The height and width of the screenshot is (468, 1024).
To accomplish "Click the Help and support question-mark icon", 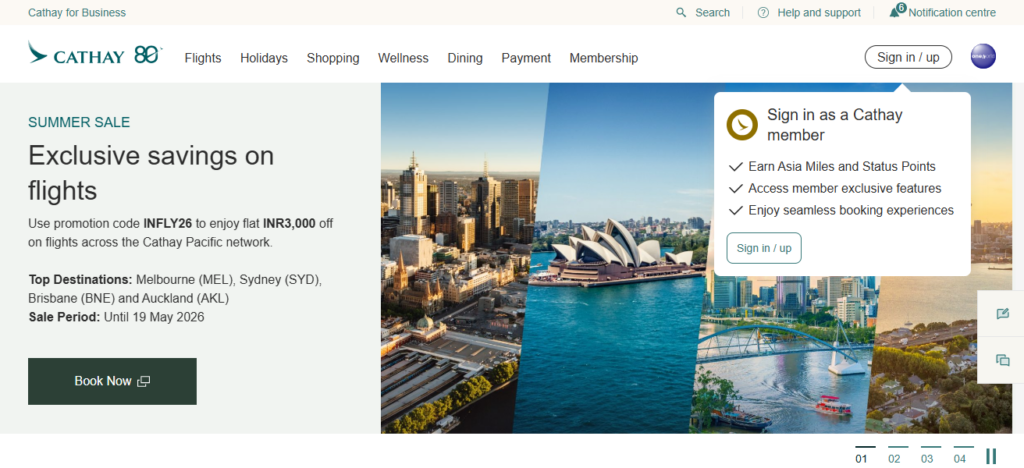I will click(x=763, y=12).
